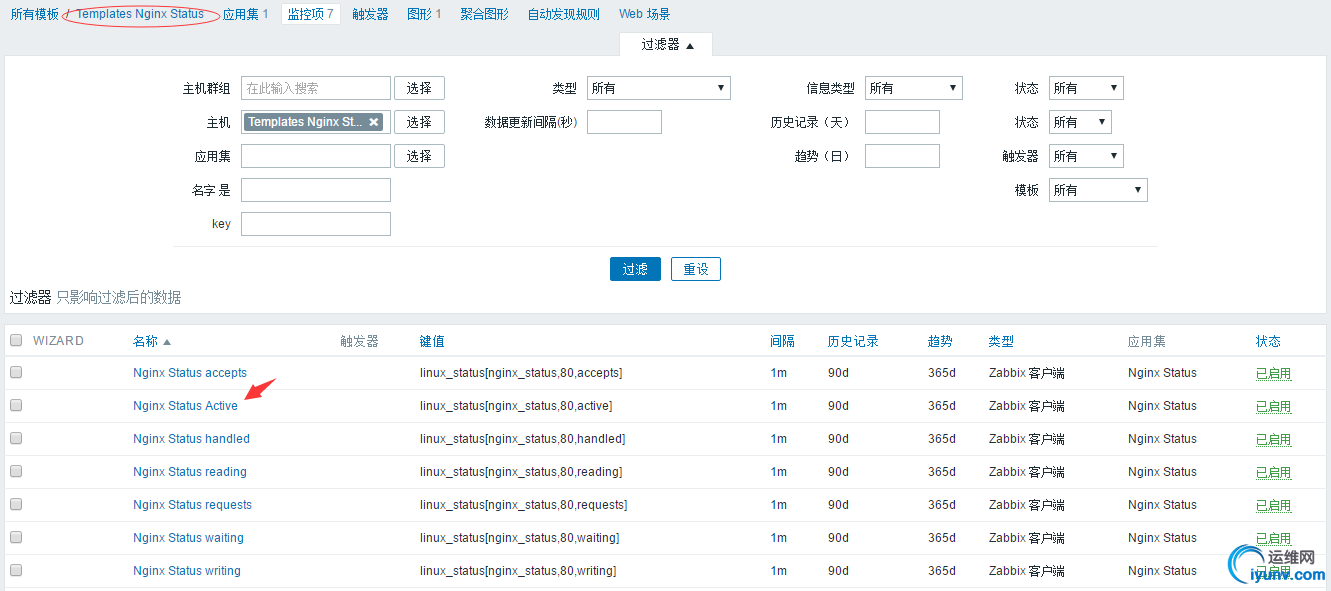The image size is (1331, 591).
Task: Check the Nginx Status accepts row checkbox
Action: [x=16, y=373]
